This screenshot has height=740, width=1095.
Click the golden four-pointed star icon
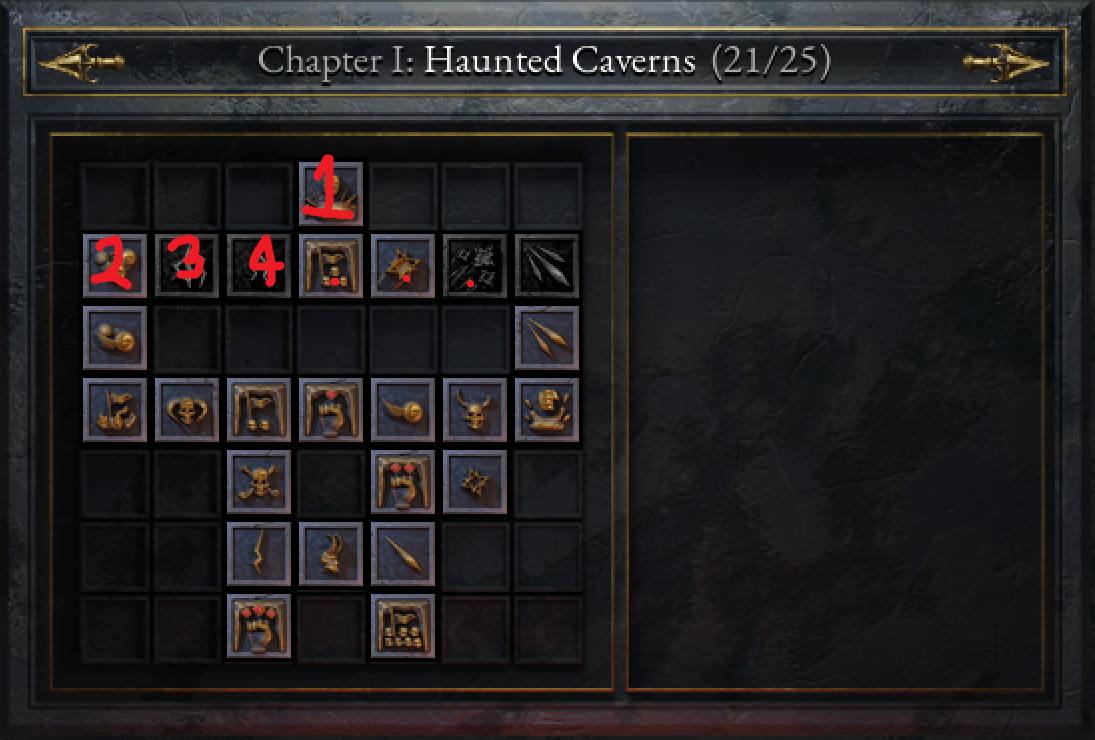point(475,482)
